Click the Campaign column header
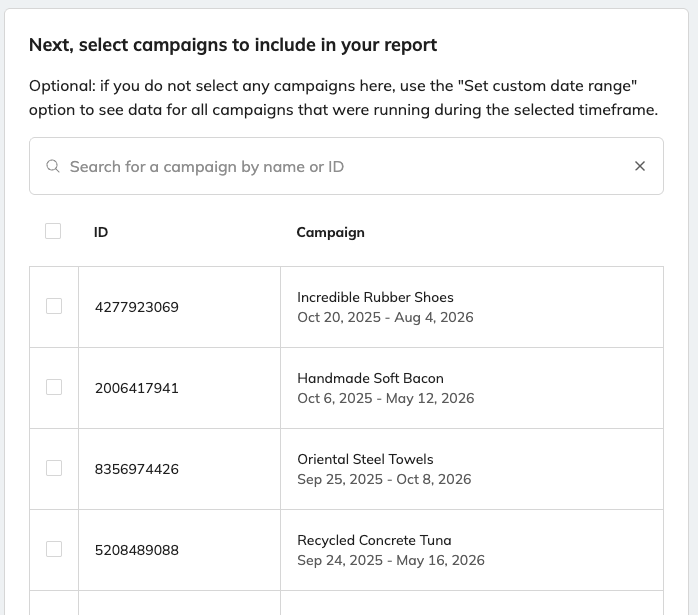698x615 pixels. point(330,232)
